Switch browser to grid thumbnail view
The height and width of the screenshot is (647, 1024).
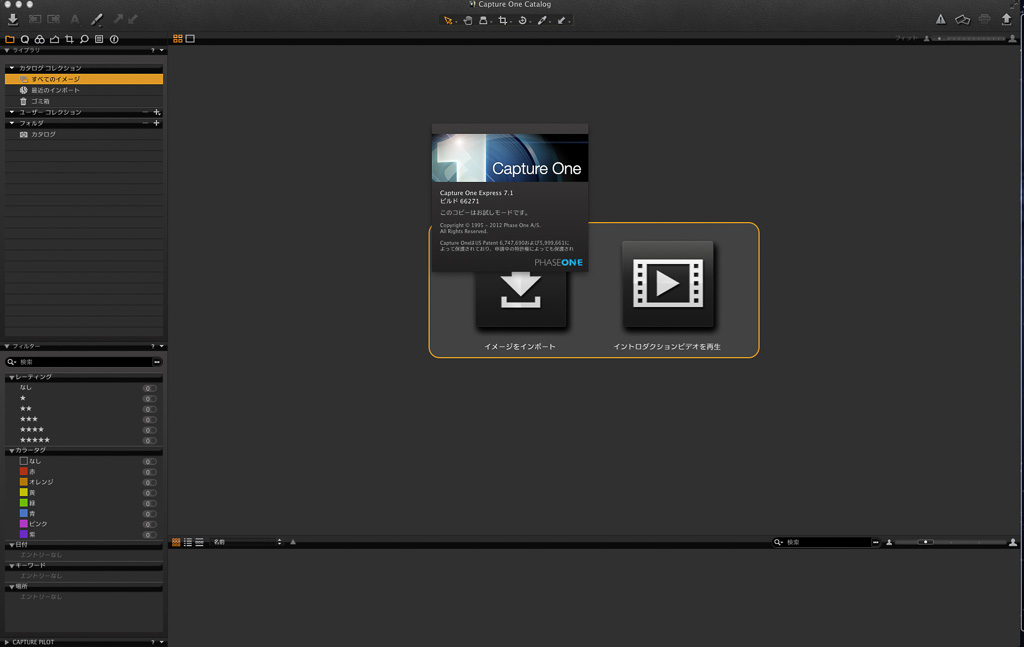coord(176,542)
